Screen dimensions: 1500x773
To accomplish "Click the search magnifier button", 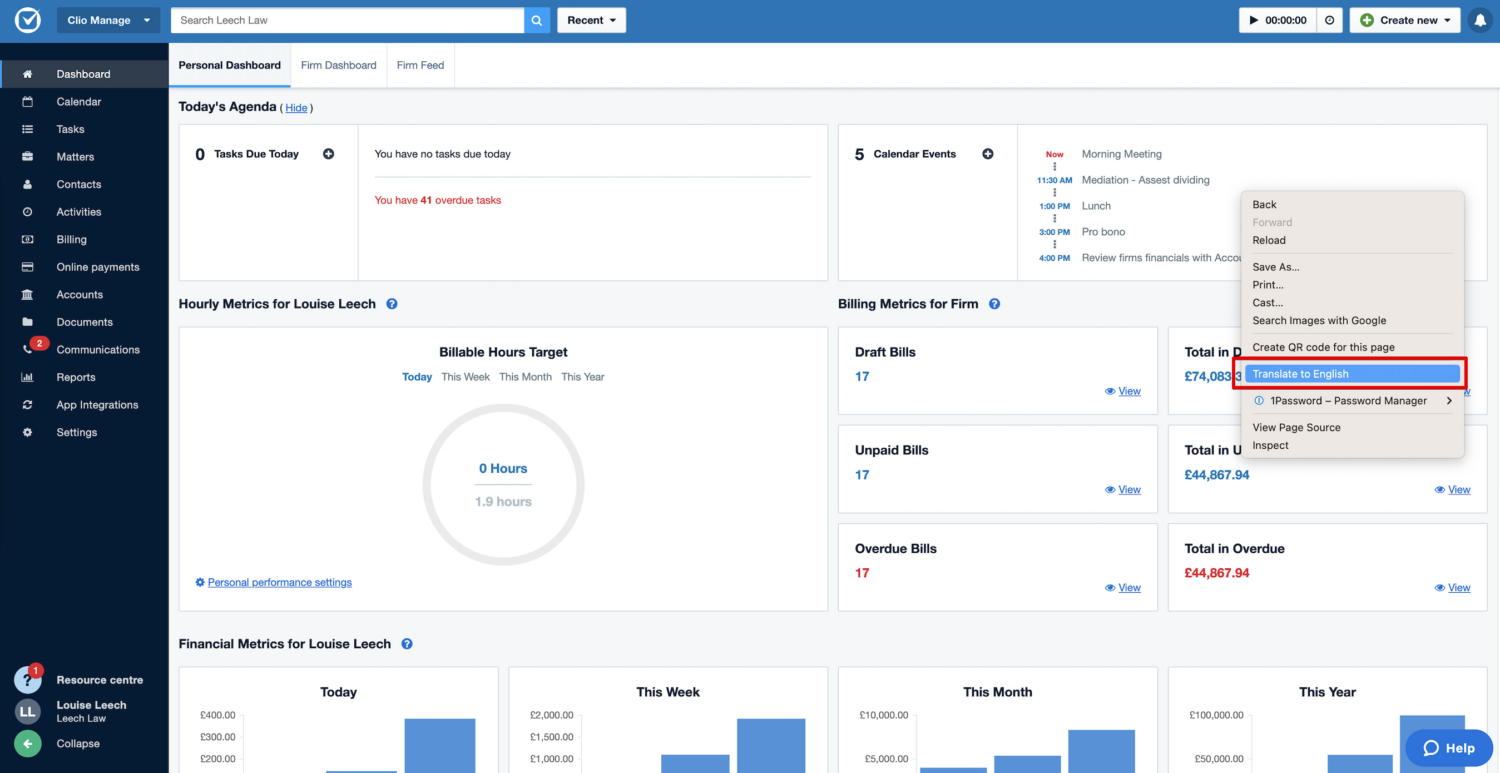I will pyautogui.click(x=537, y=20).
